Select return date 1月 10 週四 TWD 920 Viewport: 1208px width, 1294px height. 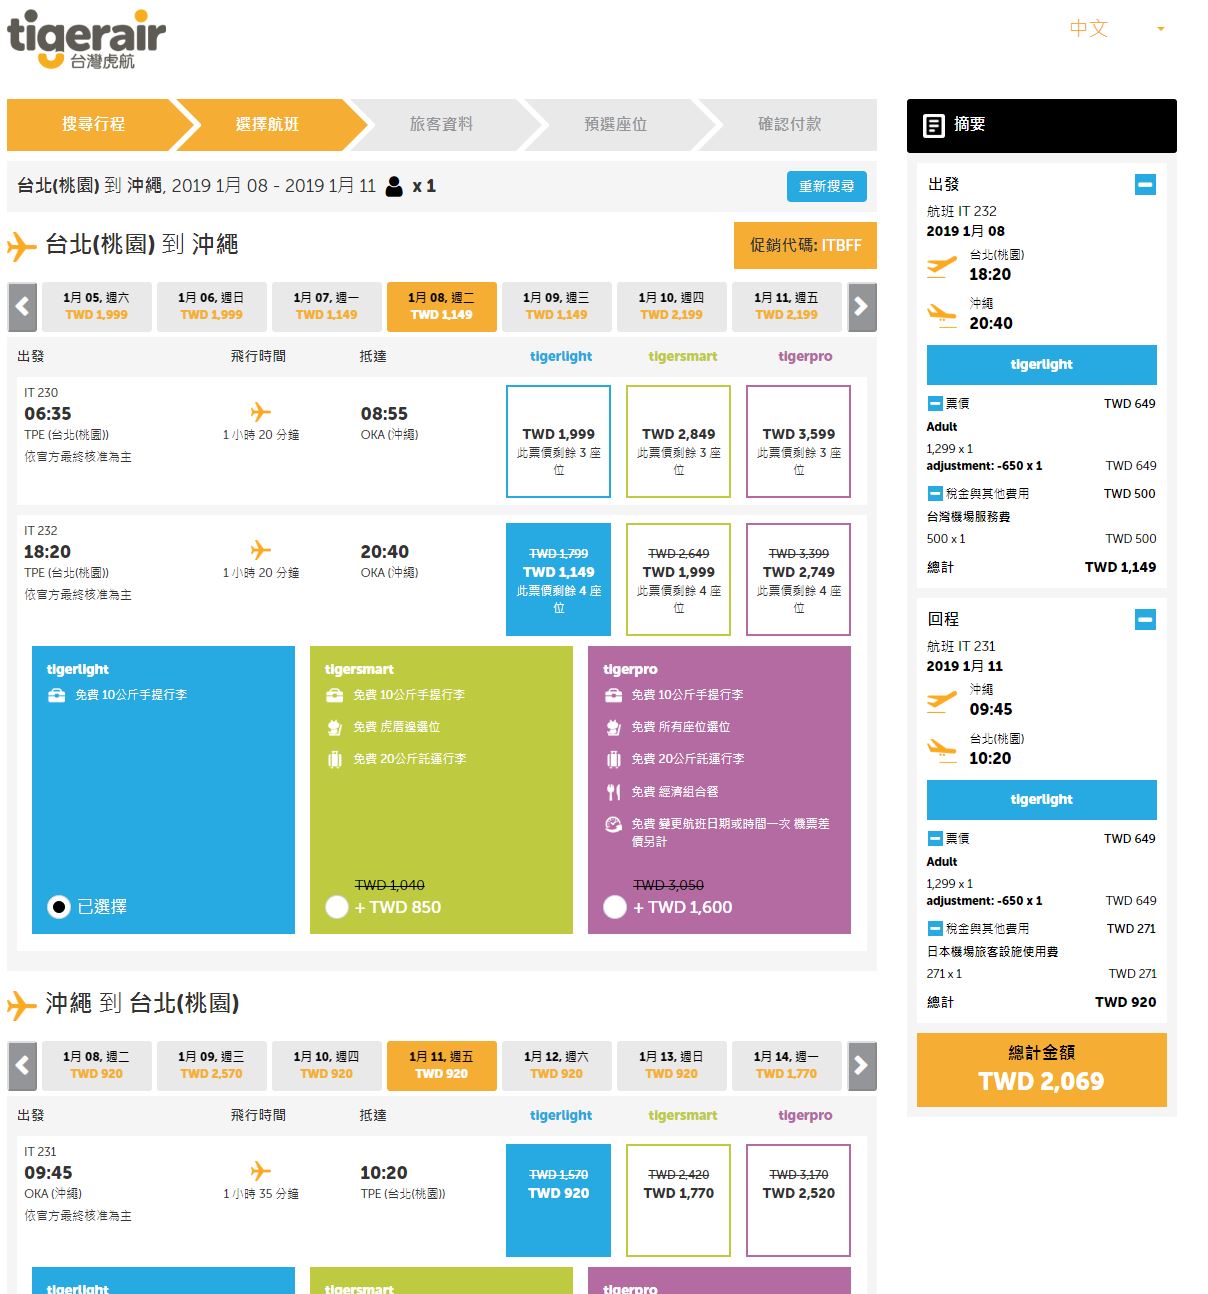pos(326,1065)
